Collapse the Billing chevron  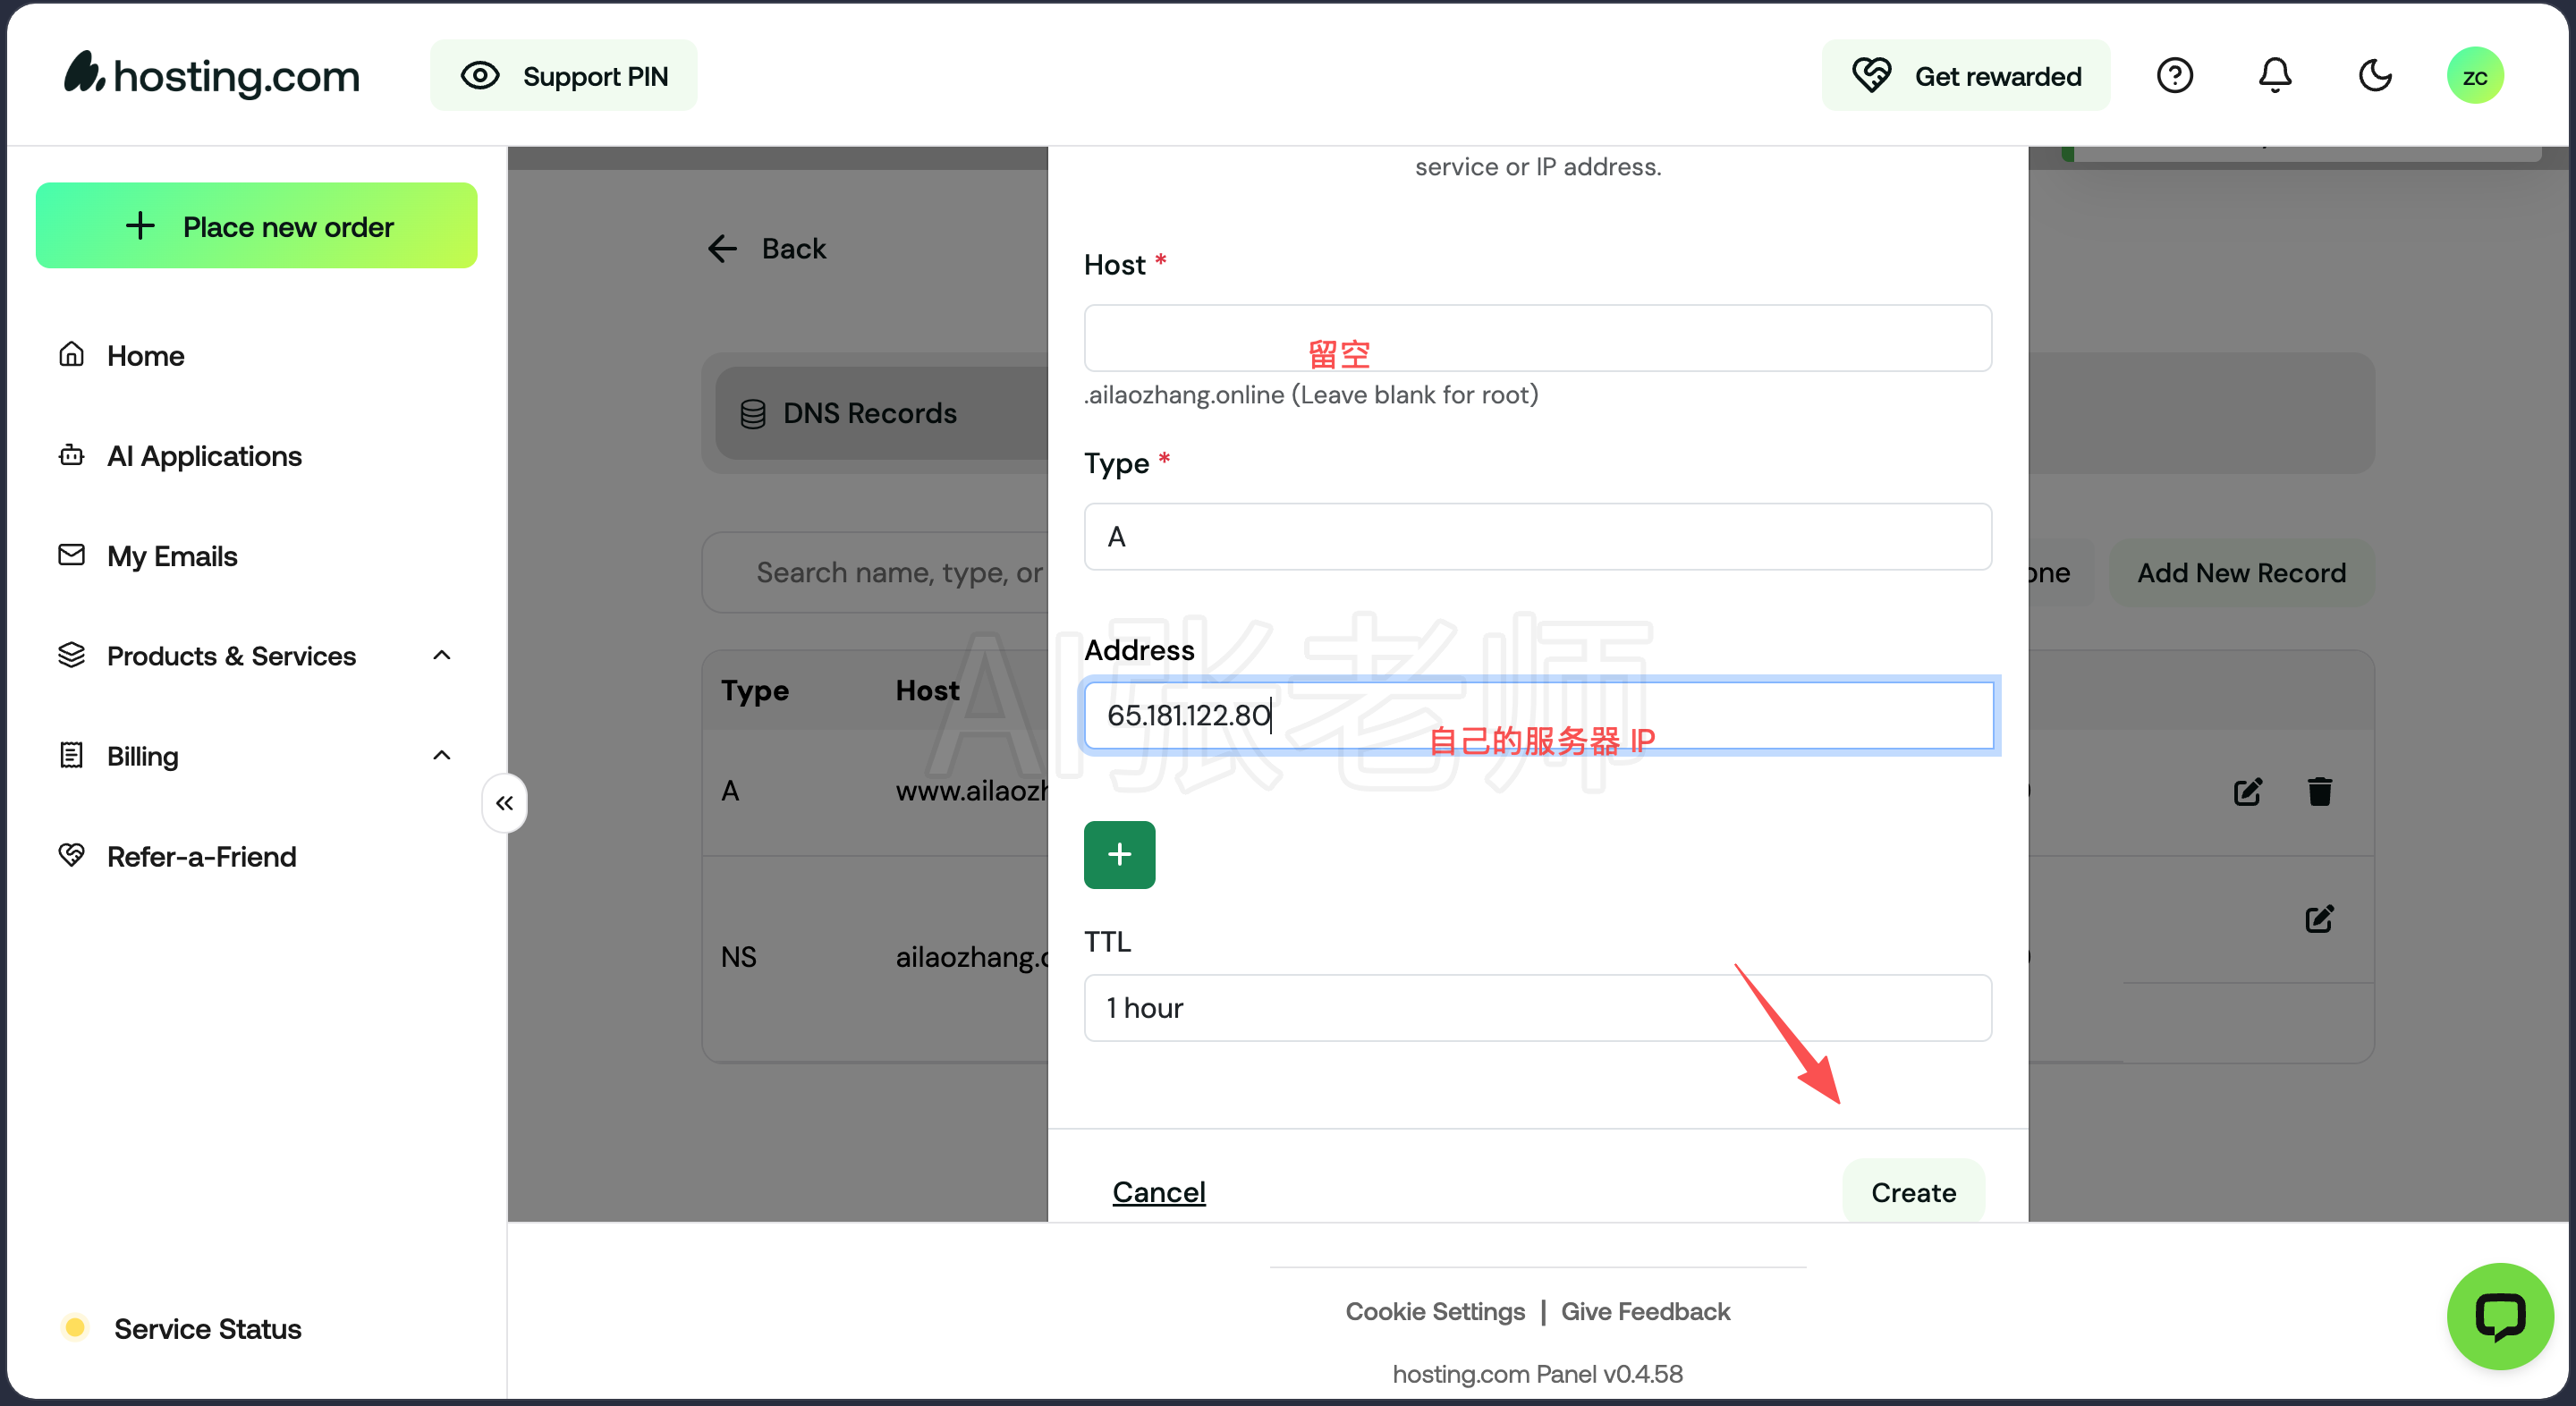tap(442, 755)
